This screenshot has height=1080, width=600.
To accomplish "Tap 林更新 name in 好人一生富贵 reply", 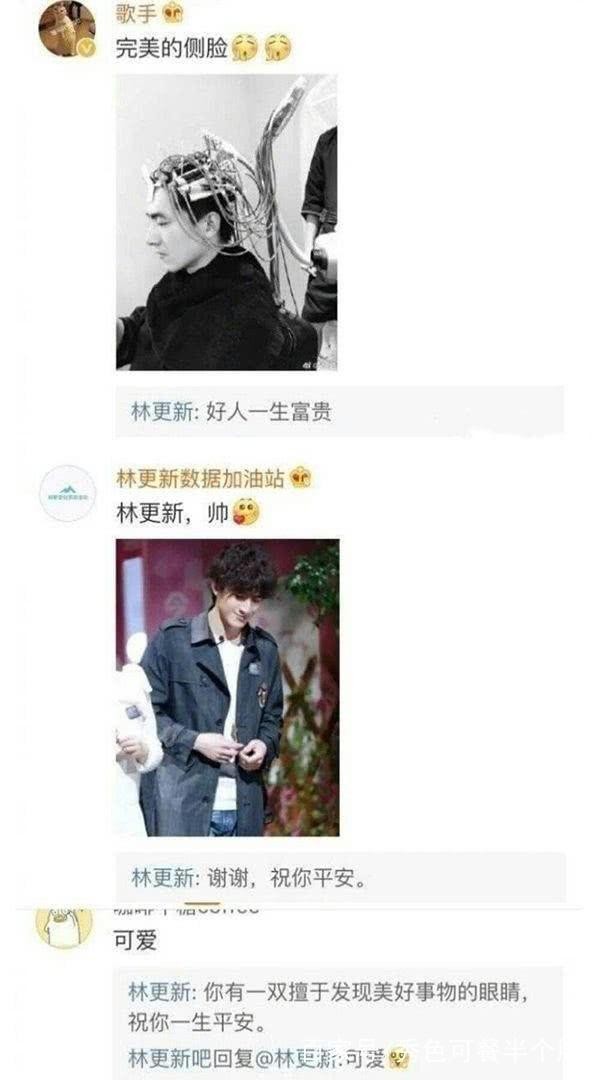I will 163,411.
